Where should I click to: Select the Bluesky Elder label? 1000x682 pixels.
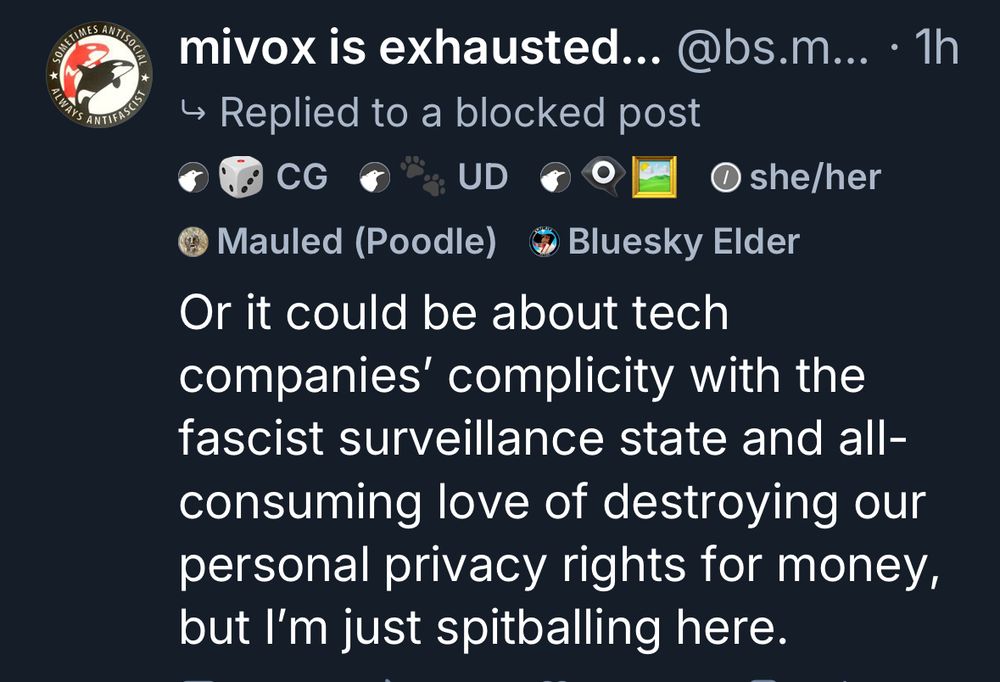coord(683,240)
